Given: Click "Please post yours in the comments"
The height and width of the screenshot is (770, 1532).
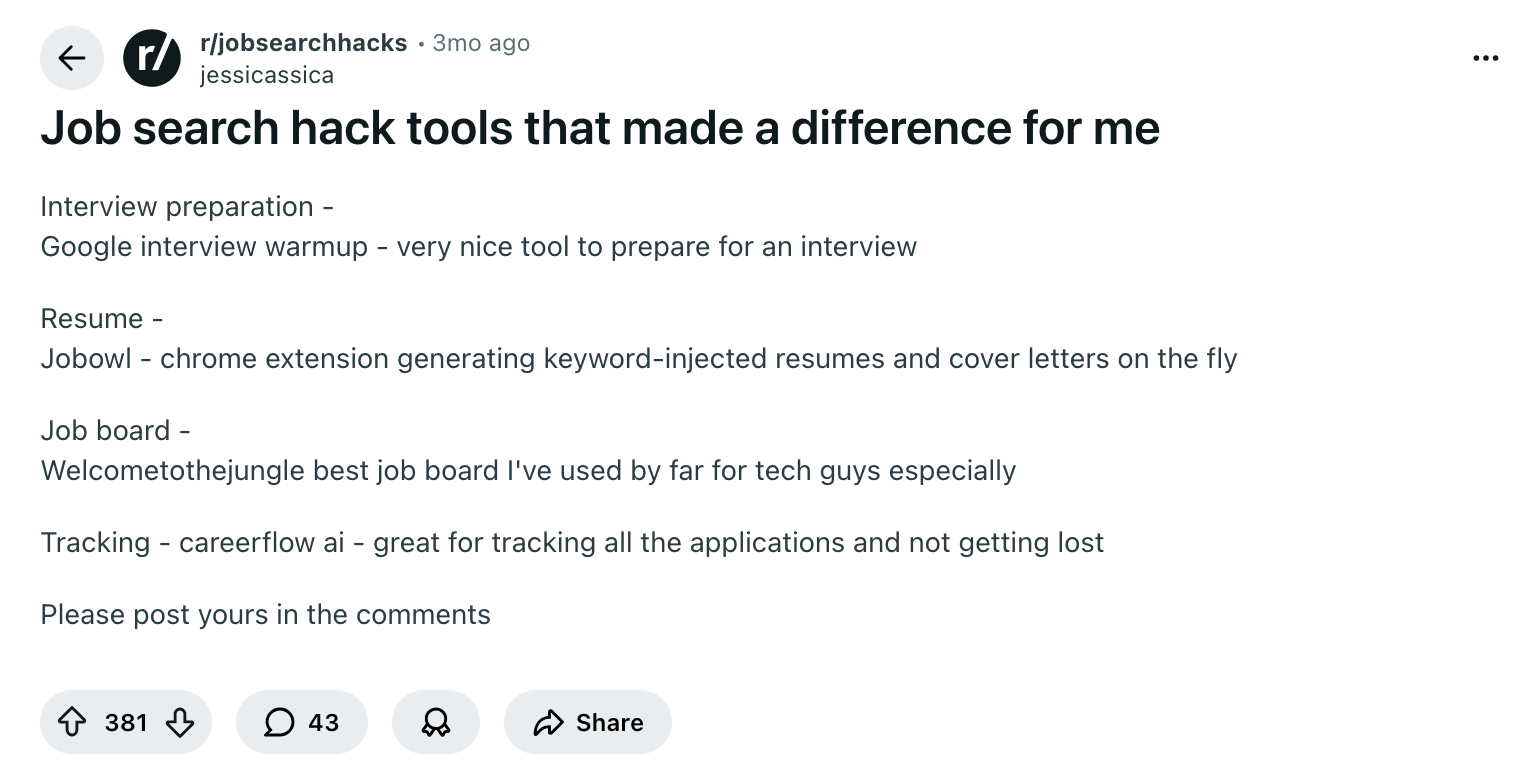Looking at the screenshot, I should 265,615.
